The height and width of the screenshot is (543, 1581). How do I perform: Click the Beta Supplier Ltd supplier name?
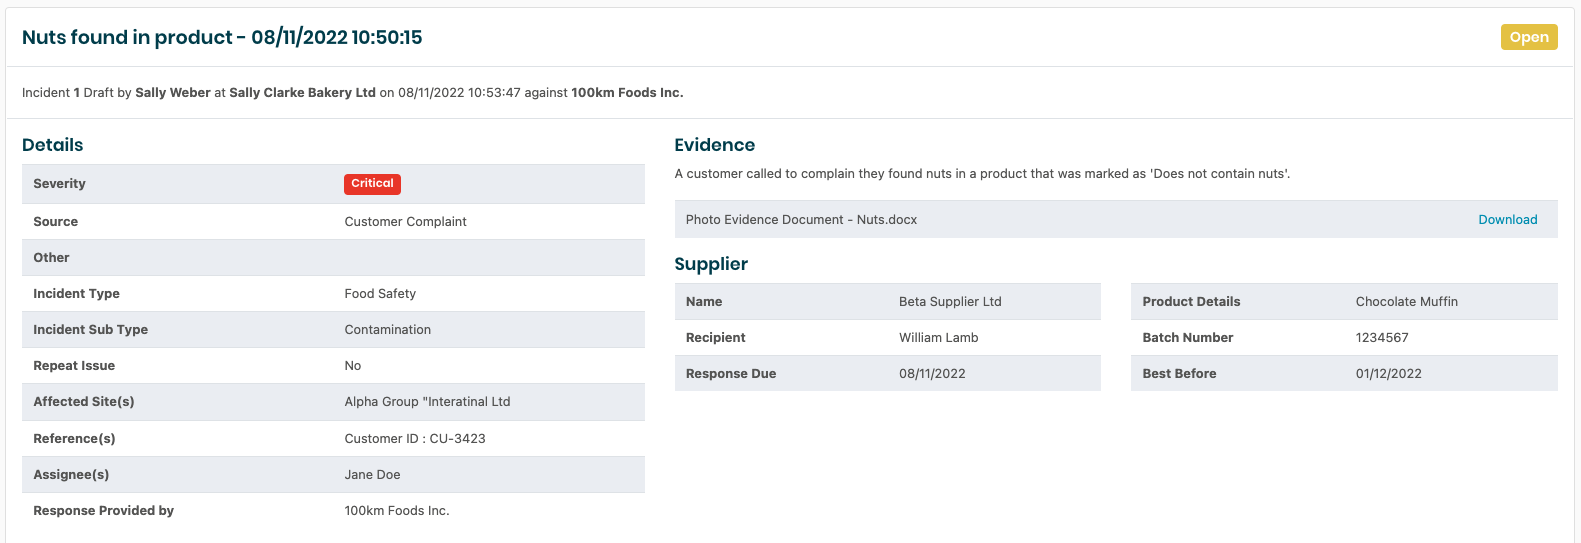point(949,302)
